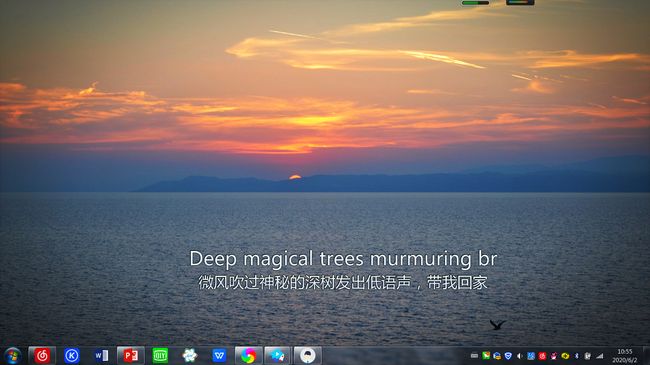The height and width of the screenshot is (365, 650).
Task: Click the dark colored-bar widget at the top
Action: point(520,2)
